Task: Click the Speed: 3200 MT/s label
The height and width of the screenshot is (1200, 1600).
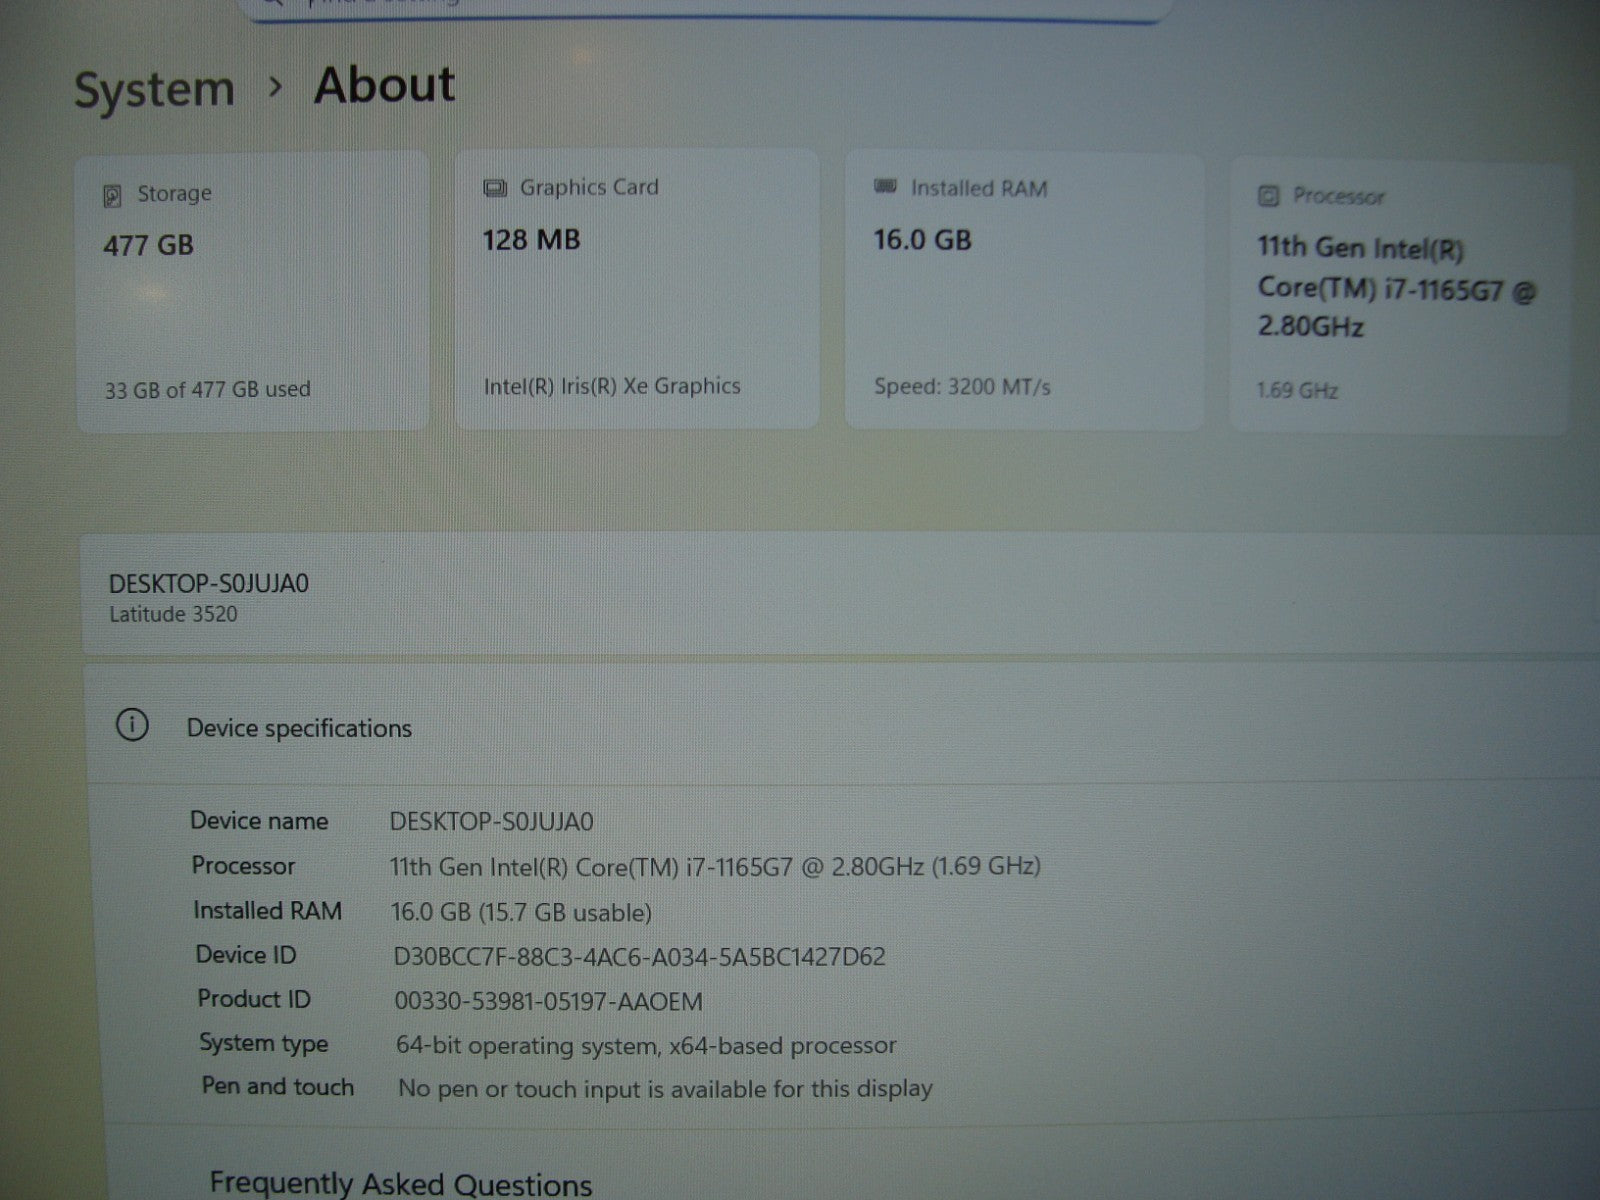Action: pos(962,387)
